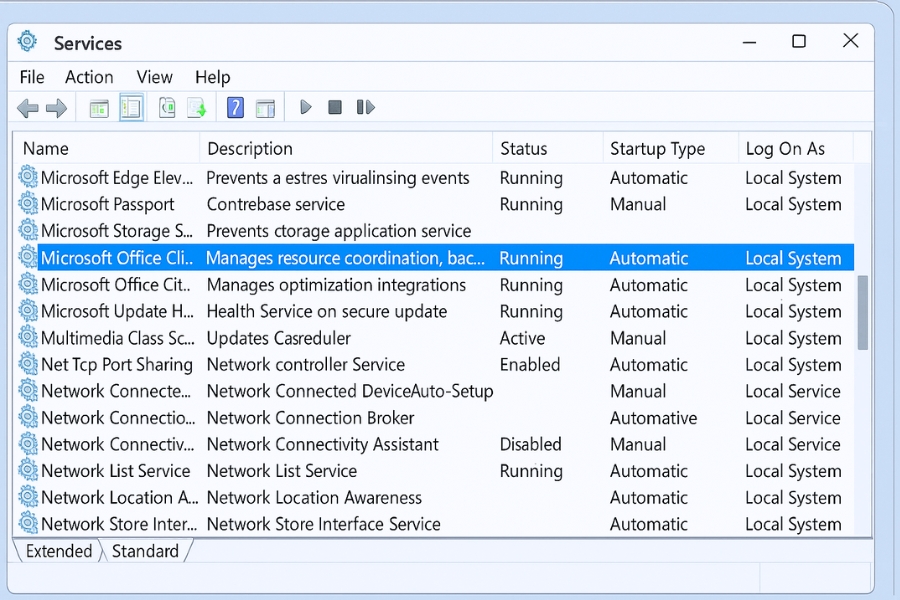The height and width of the screenshot is (600, 900).
Task: Click the Export List toolbar icon
Action: click(x=197, y=108)
